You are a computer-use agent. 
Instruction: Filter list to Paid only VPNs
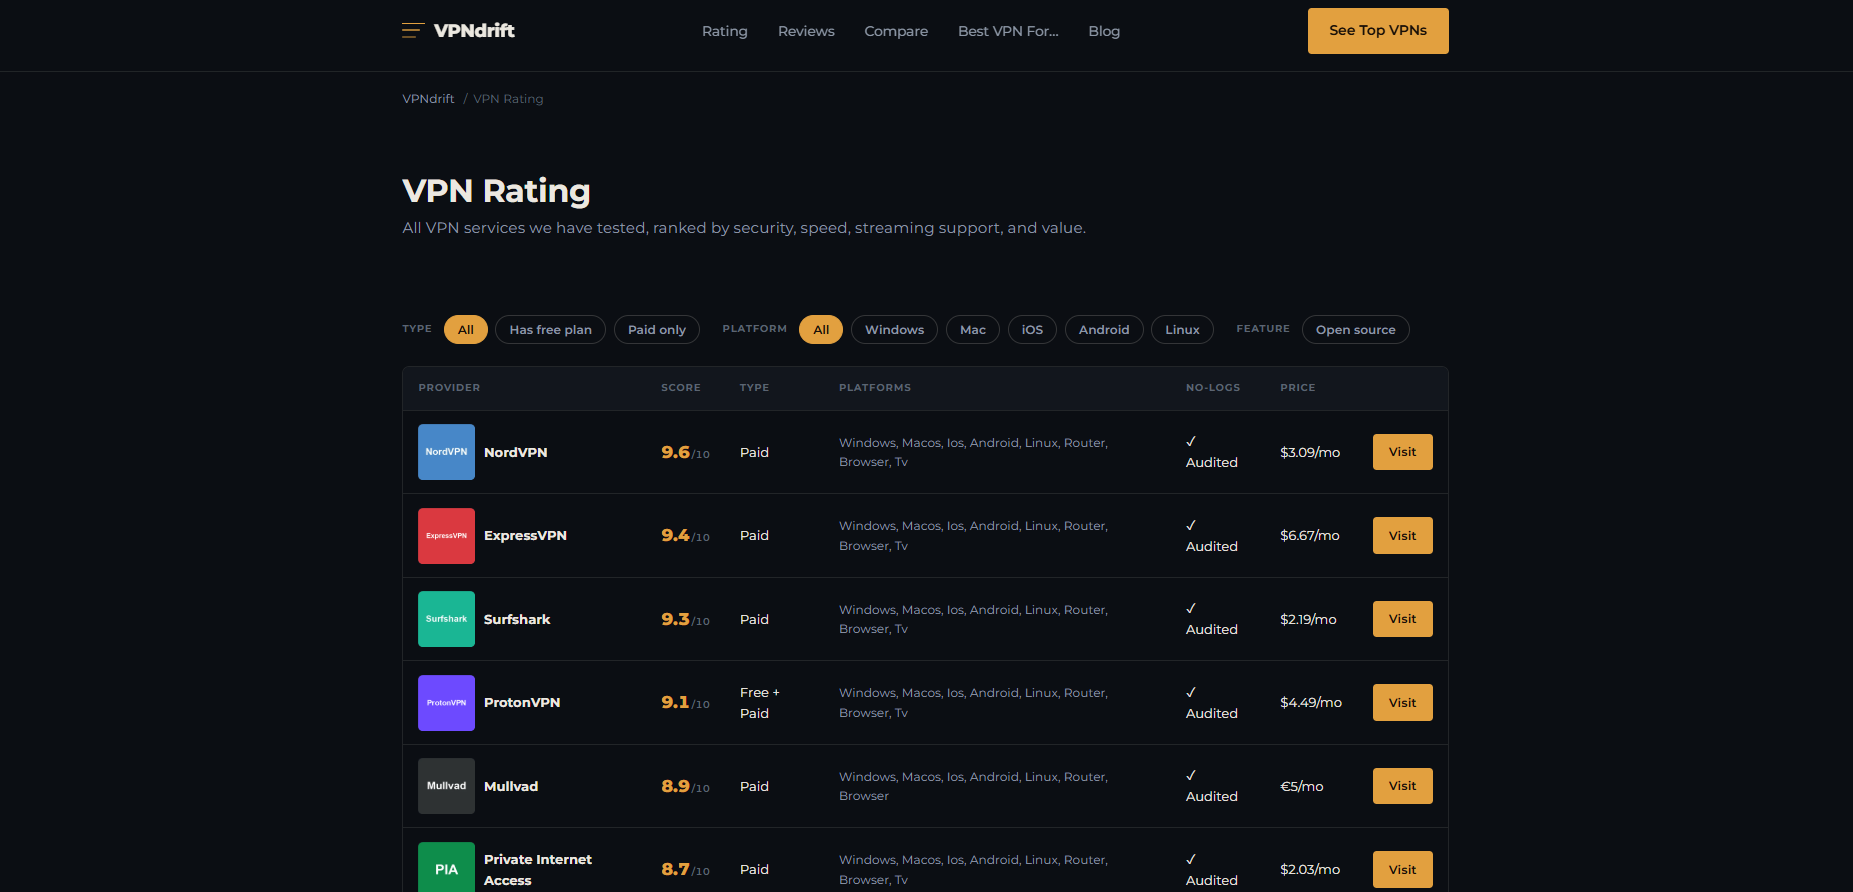coord(657,330)
